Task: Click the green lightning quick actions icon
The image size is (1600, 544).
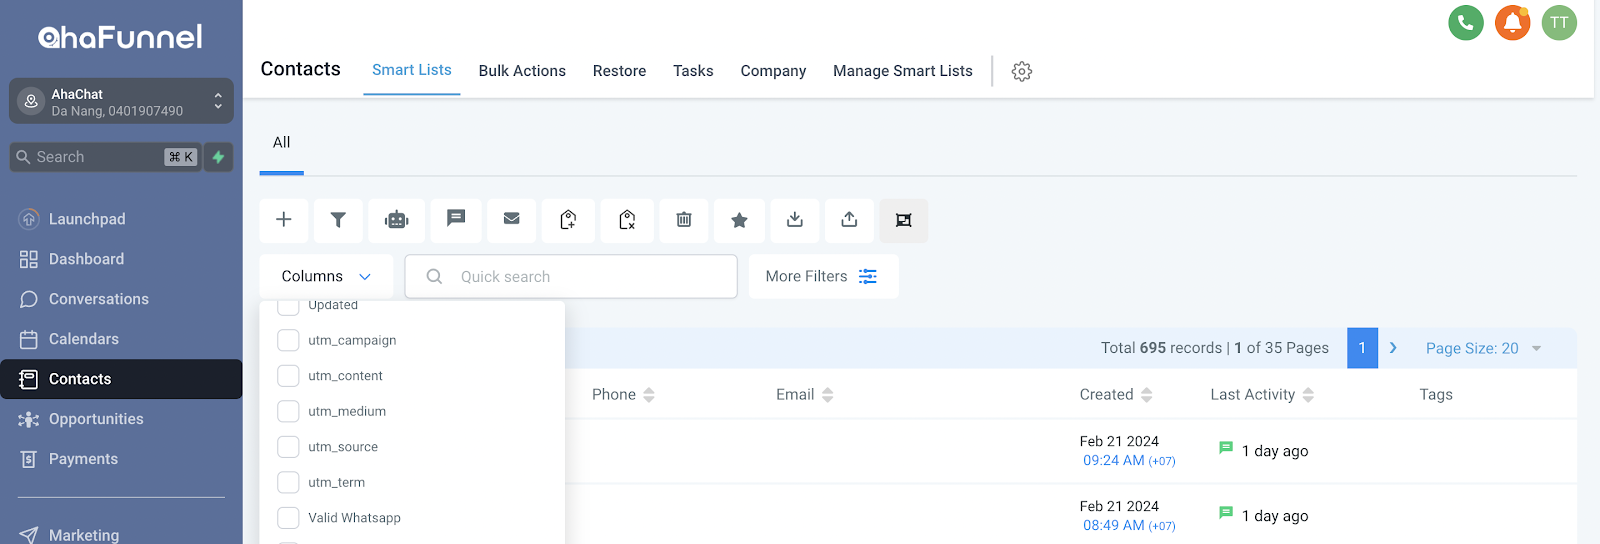Action: point(218,157)
